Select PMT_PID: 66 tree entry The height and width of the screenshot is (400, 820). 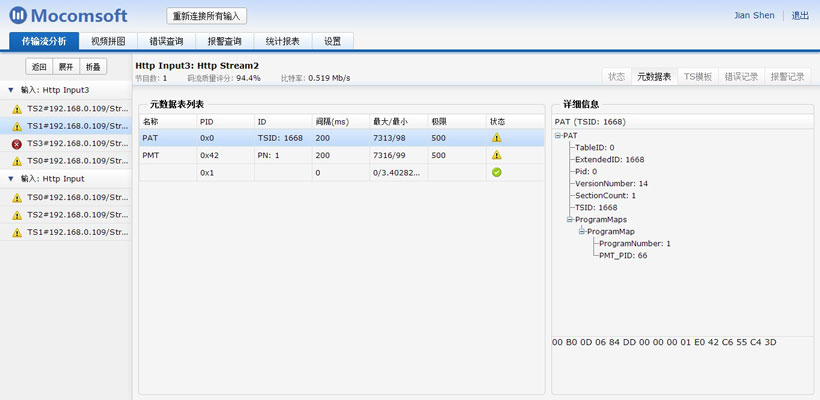(623, 256)
